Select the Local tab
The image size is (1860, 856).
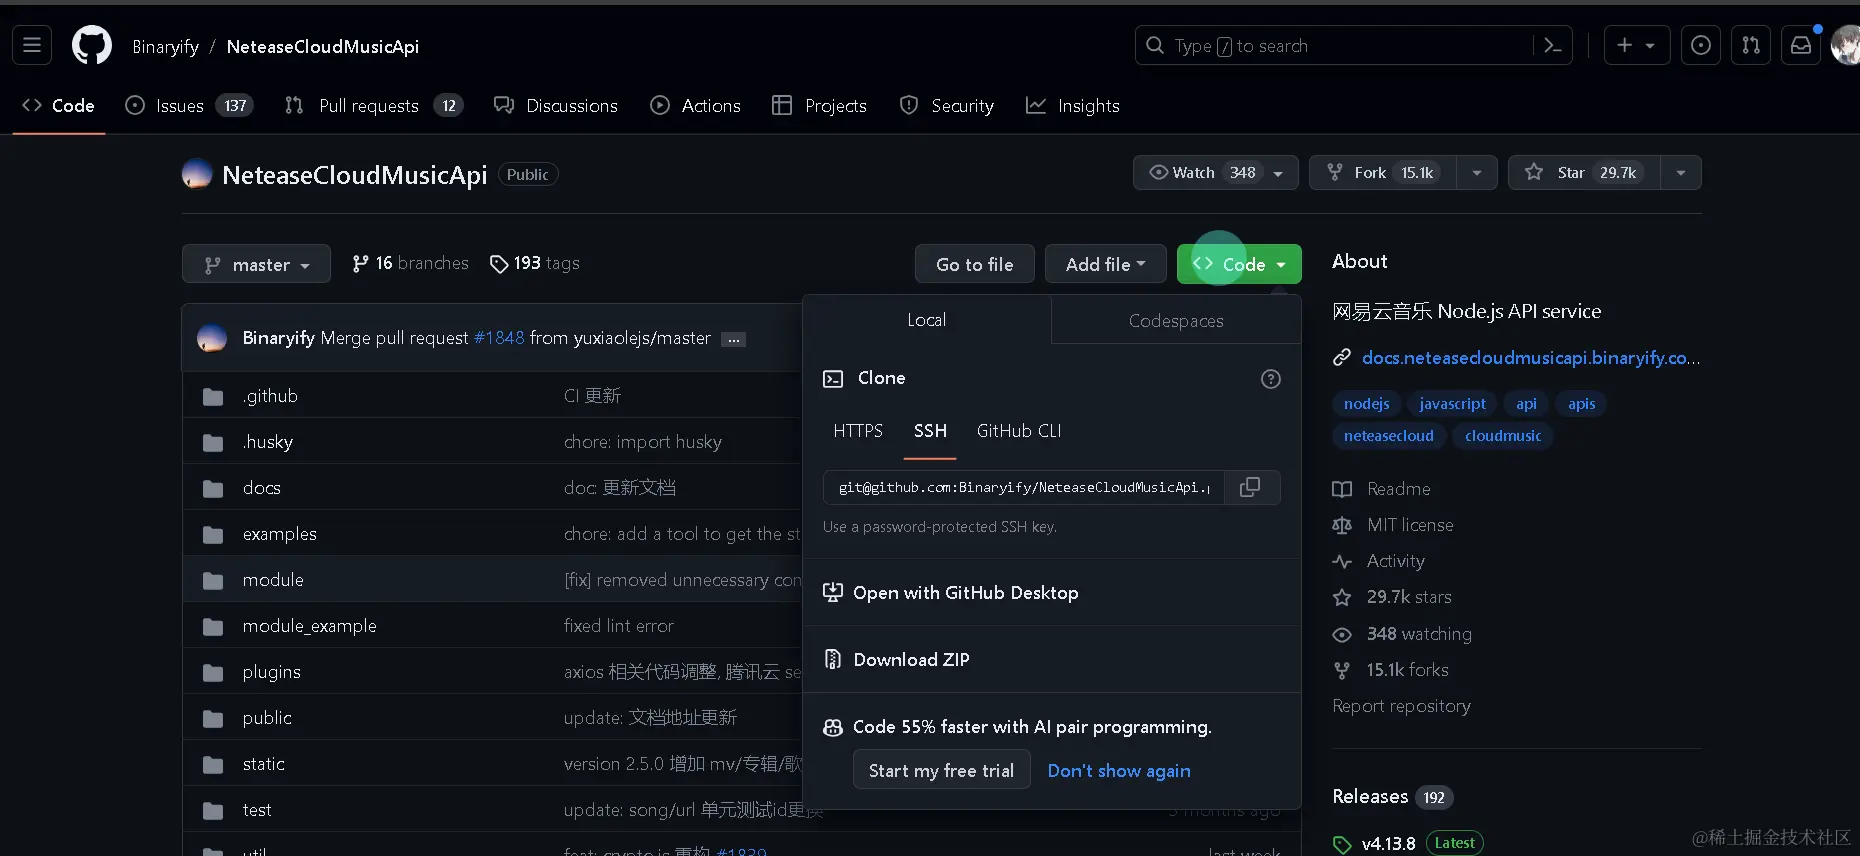(927, 320)
